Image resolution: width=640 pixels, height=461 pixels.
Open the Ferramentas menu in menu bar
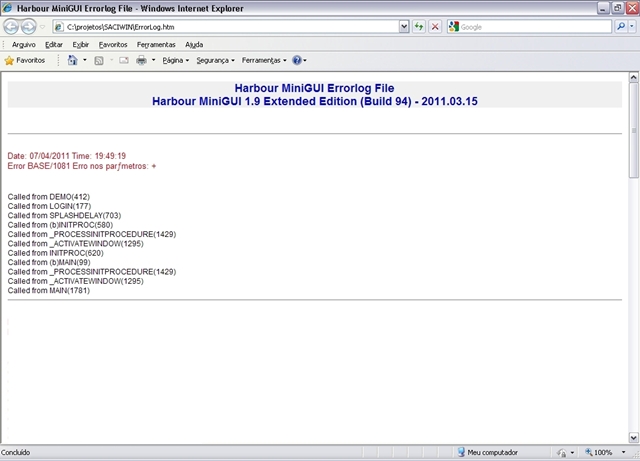[156, 45]
